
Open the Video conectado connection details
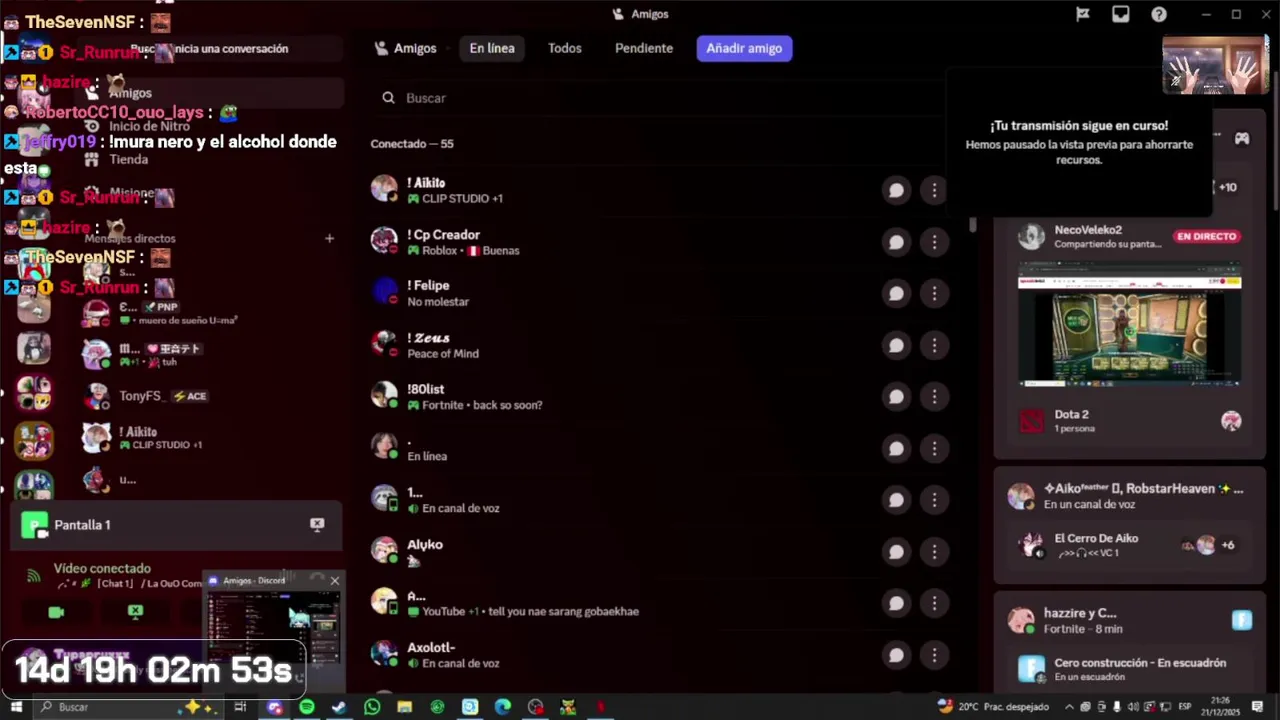(x=102, y=568)
